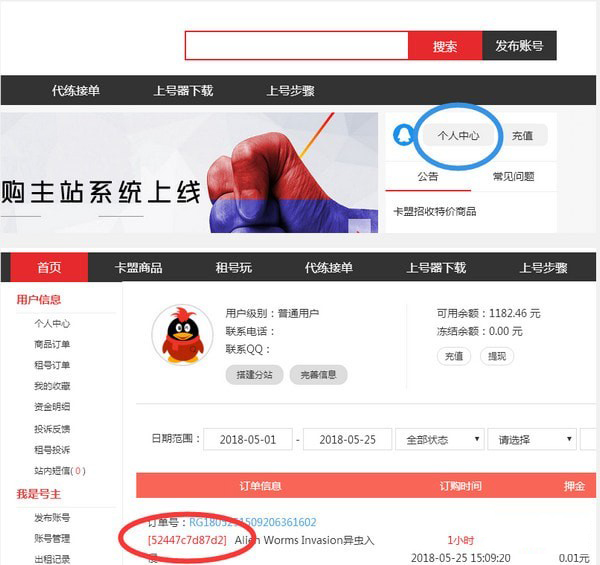Image resolution: width=600 pixels, height=565 pixels.
Task: Click the 搭建分站 button
Action: [x=254, y=374]
